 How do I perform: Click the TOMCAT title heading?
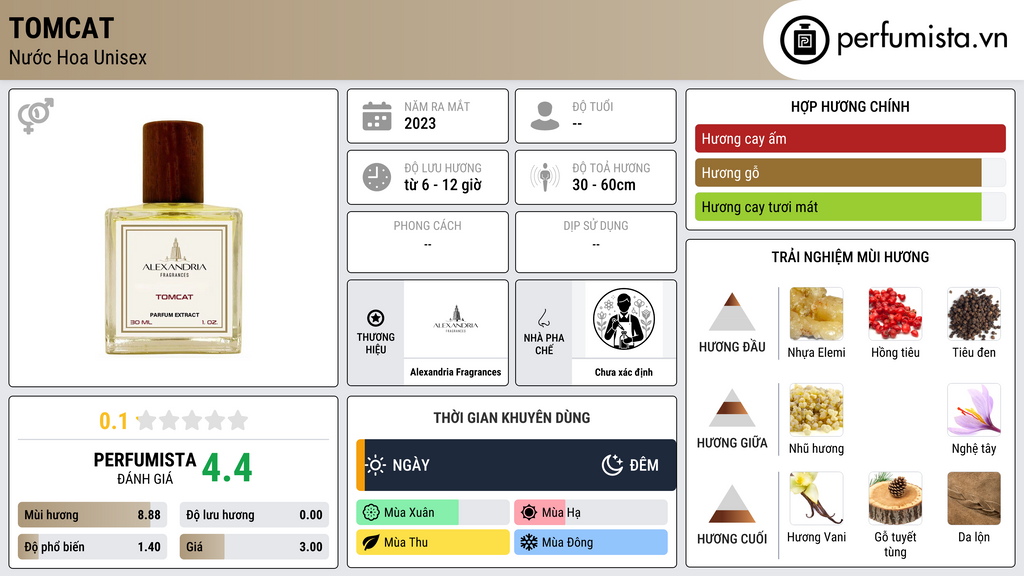(x=61, y=28)
